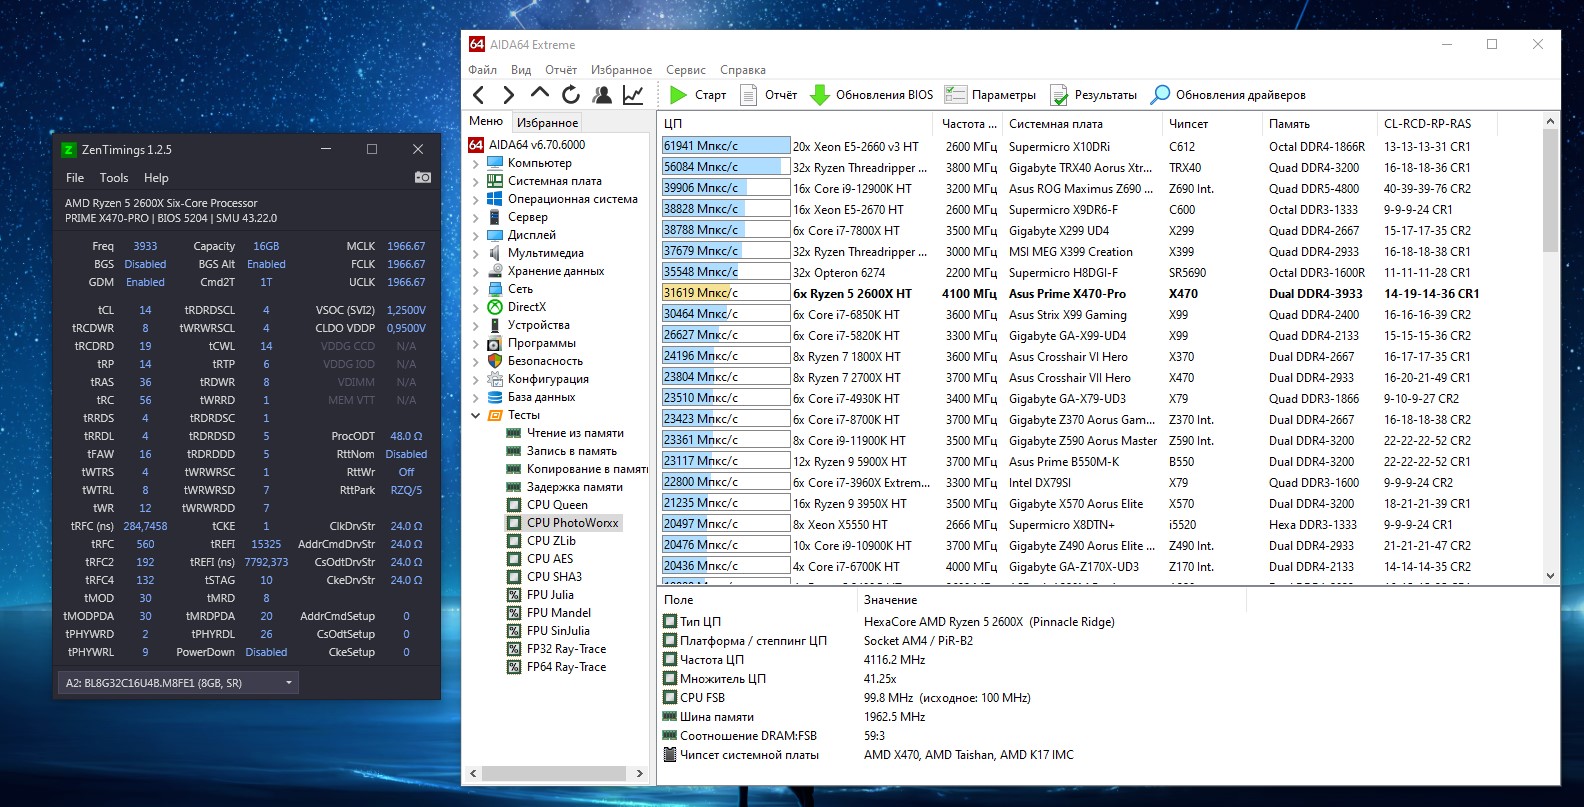Click the Результаты toolbar button
Viewport: 1584px width, 807px height.
(x=1094, y=95)
